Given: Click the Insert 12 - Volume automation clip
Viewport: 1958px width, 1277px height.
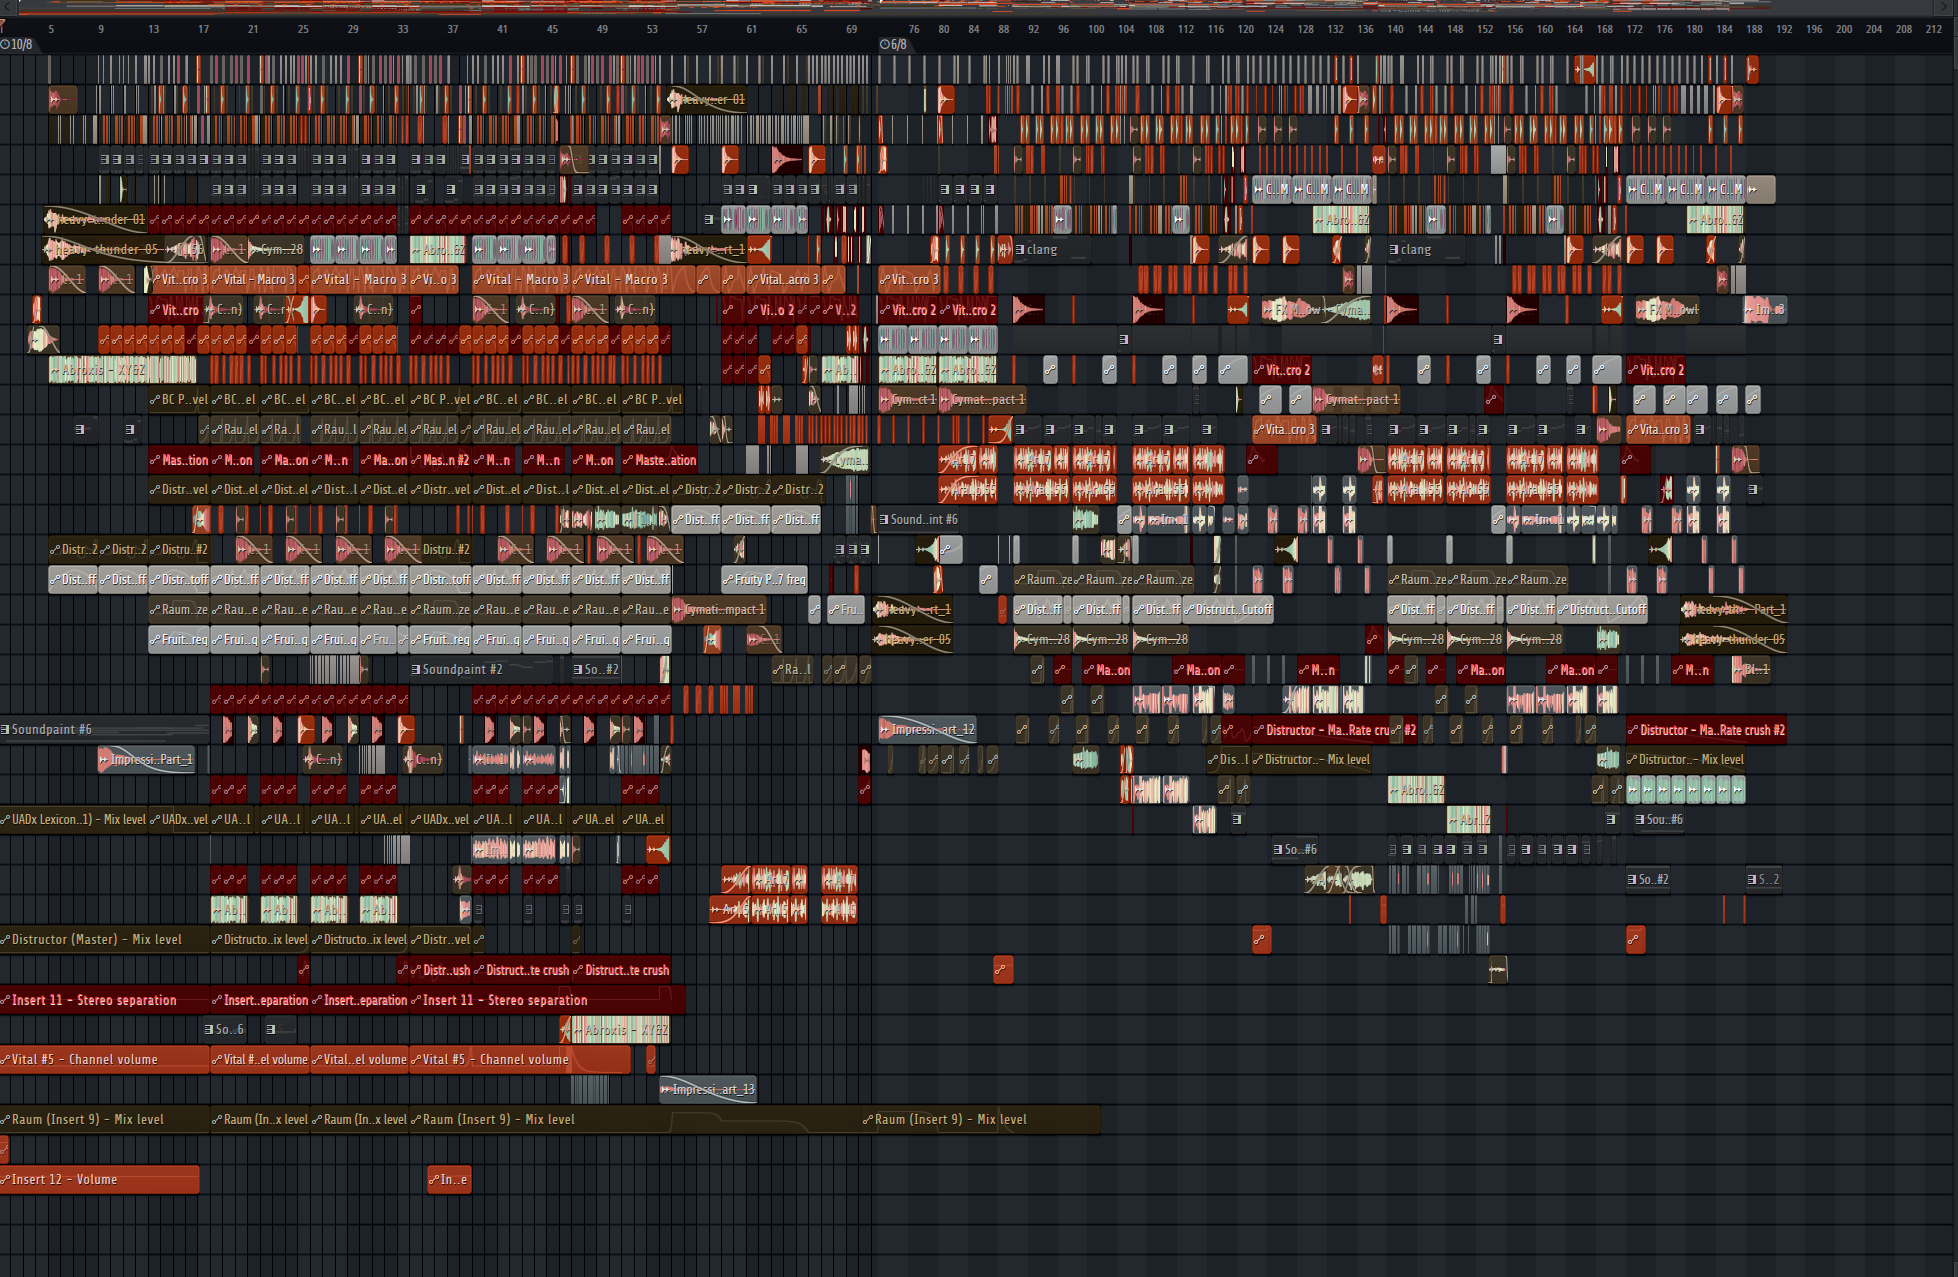Looking at the screenshot, I should 100,1180.
